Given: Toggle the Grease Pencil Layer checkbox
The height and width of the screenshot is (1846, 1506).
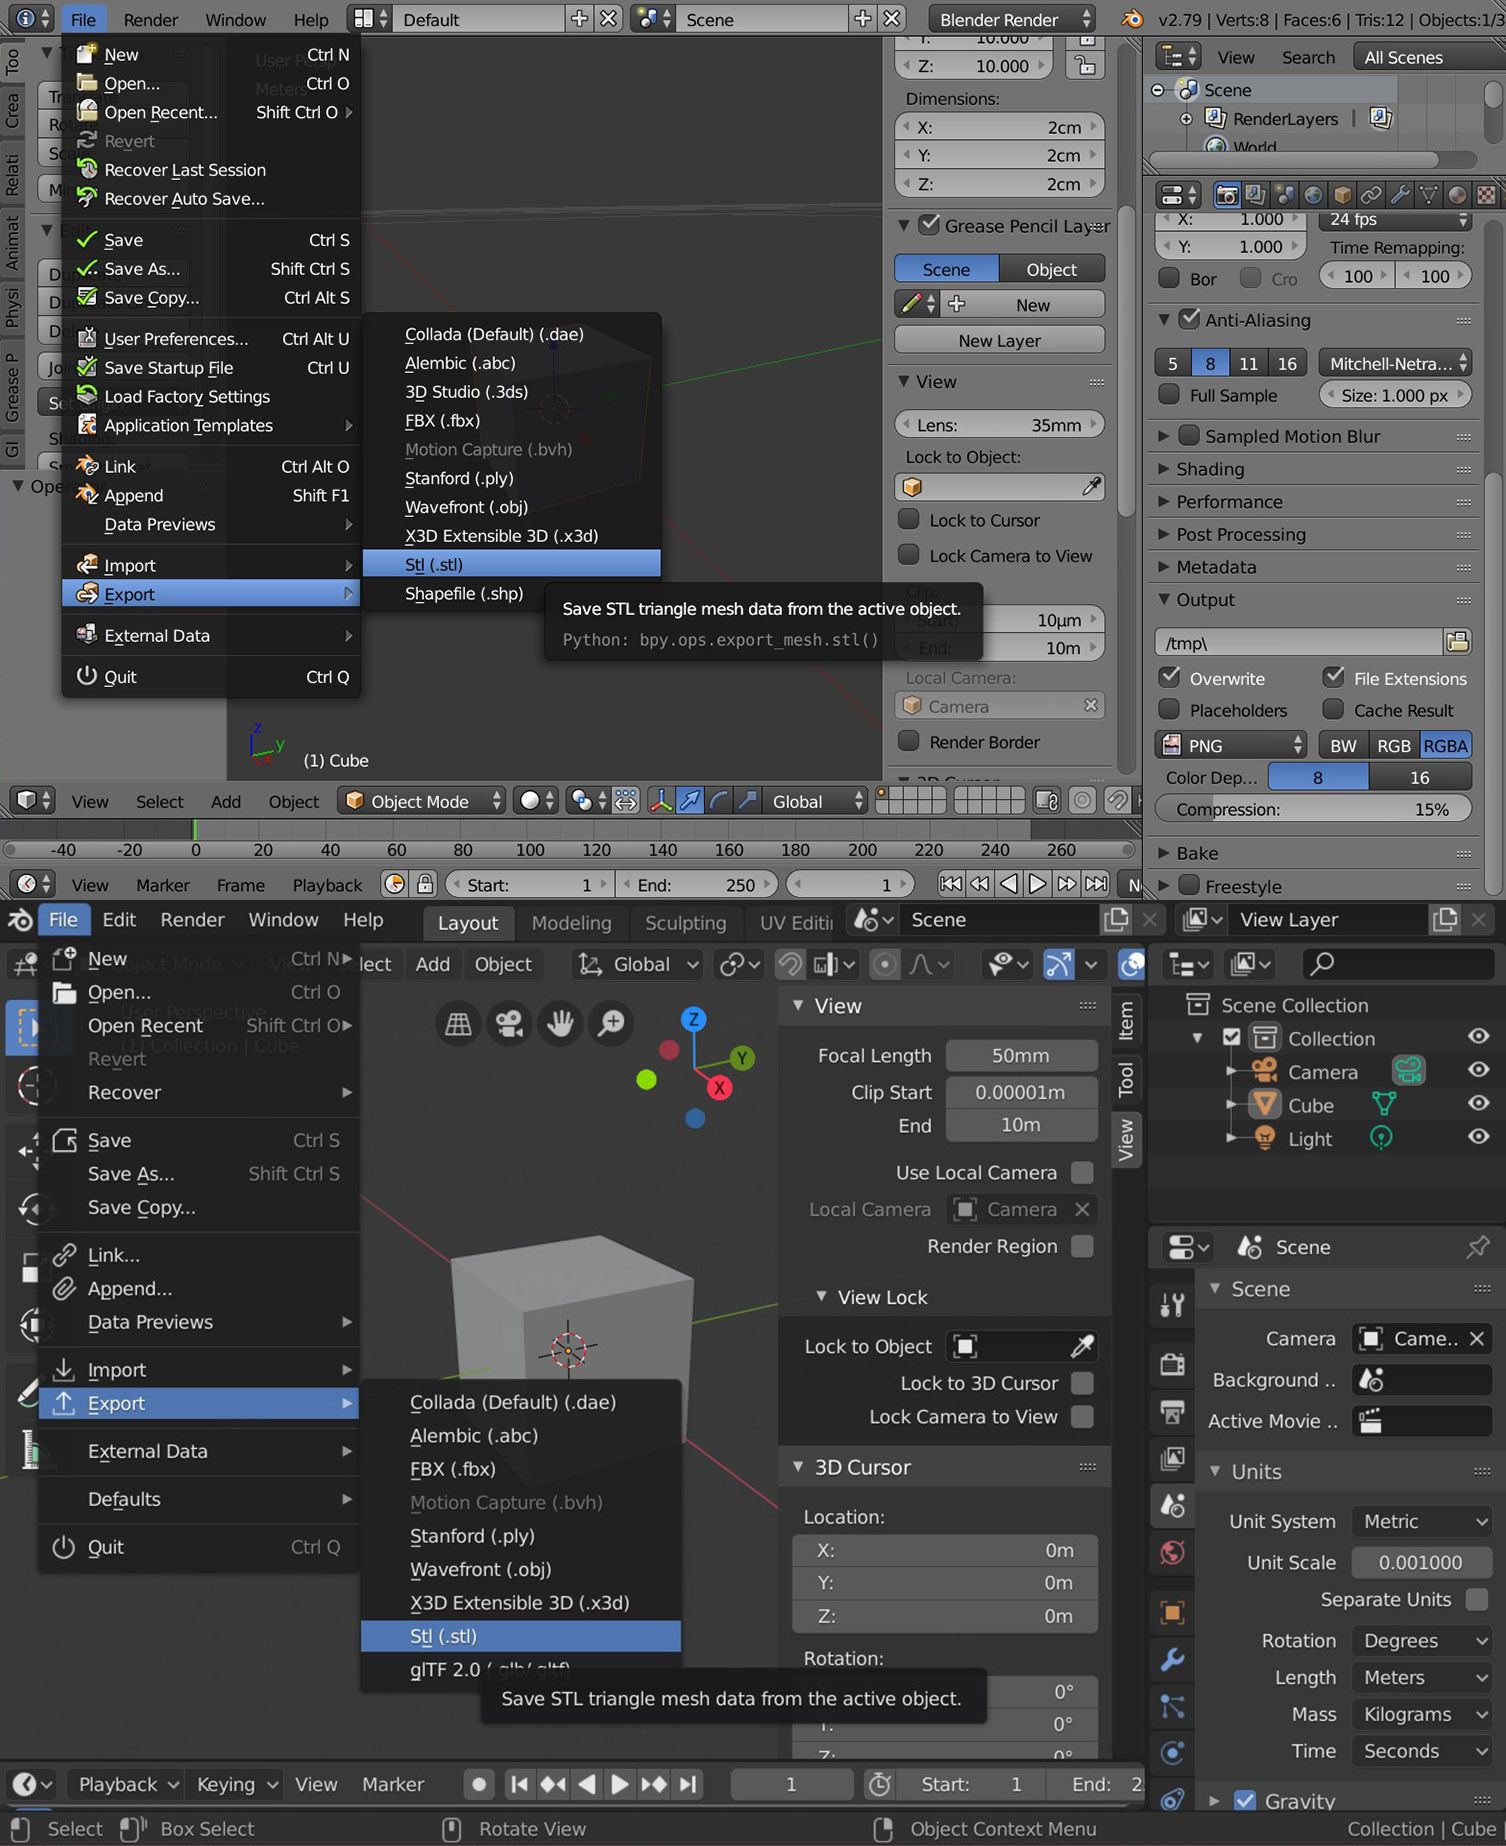Looking at the screenshot, I should pos(929,225).
